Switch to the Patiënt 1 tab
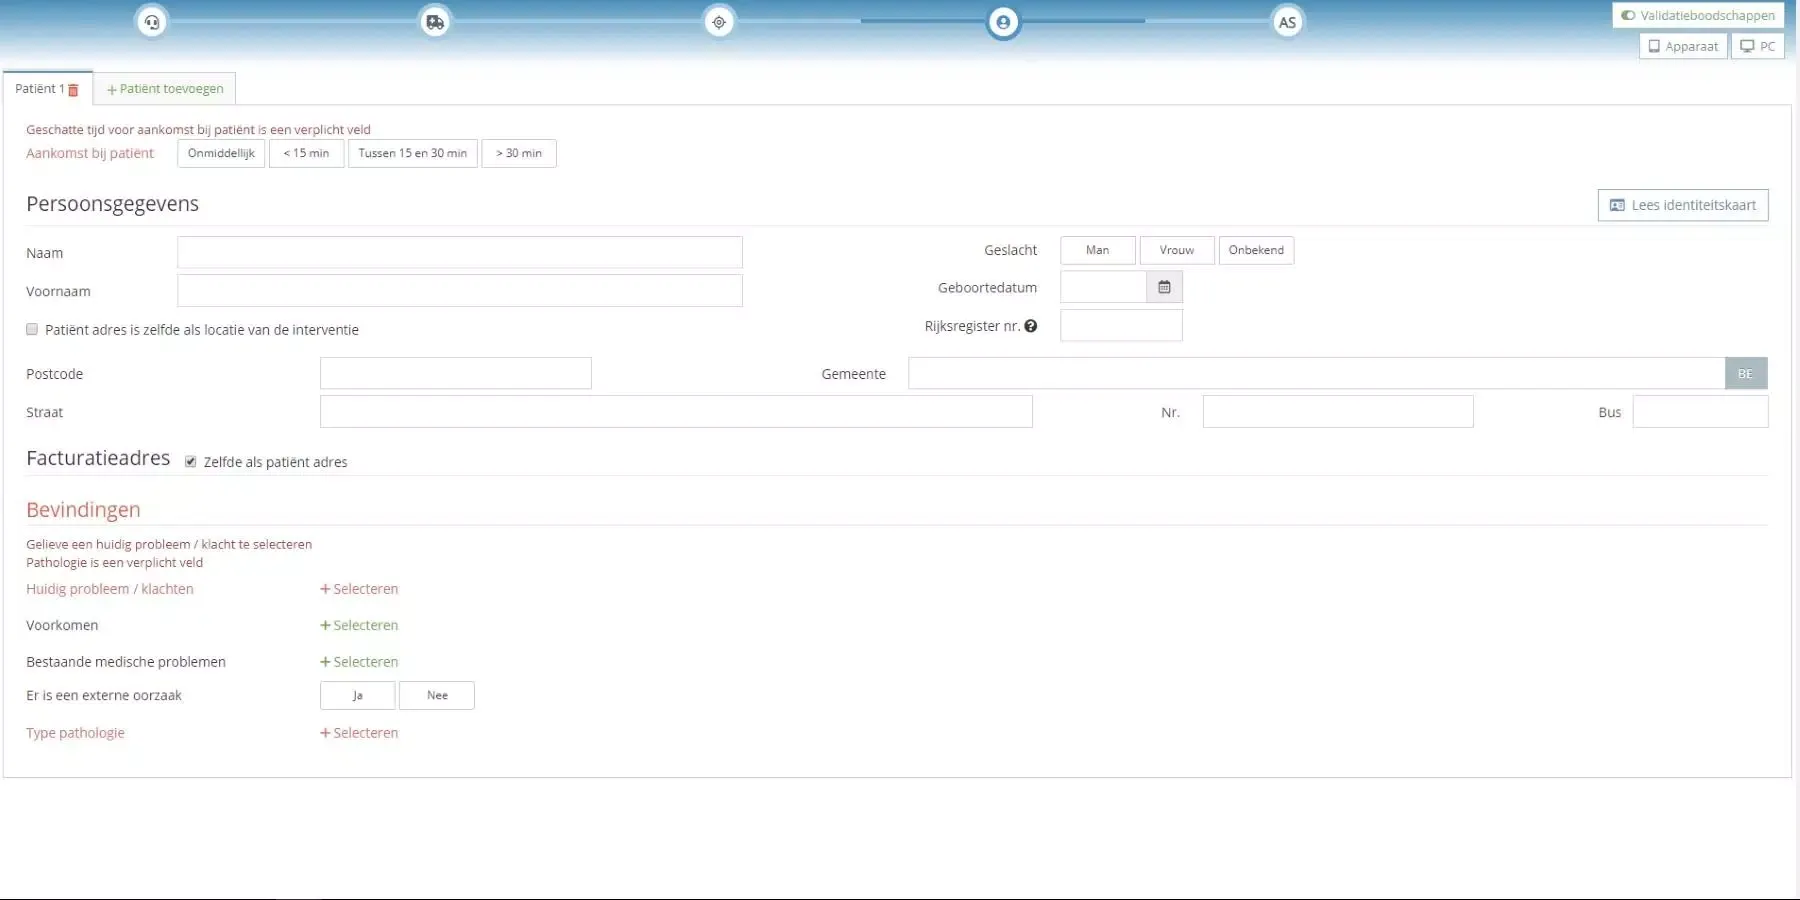The image size is (1800, 900). (x=39, y=89)
